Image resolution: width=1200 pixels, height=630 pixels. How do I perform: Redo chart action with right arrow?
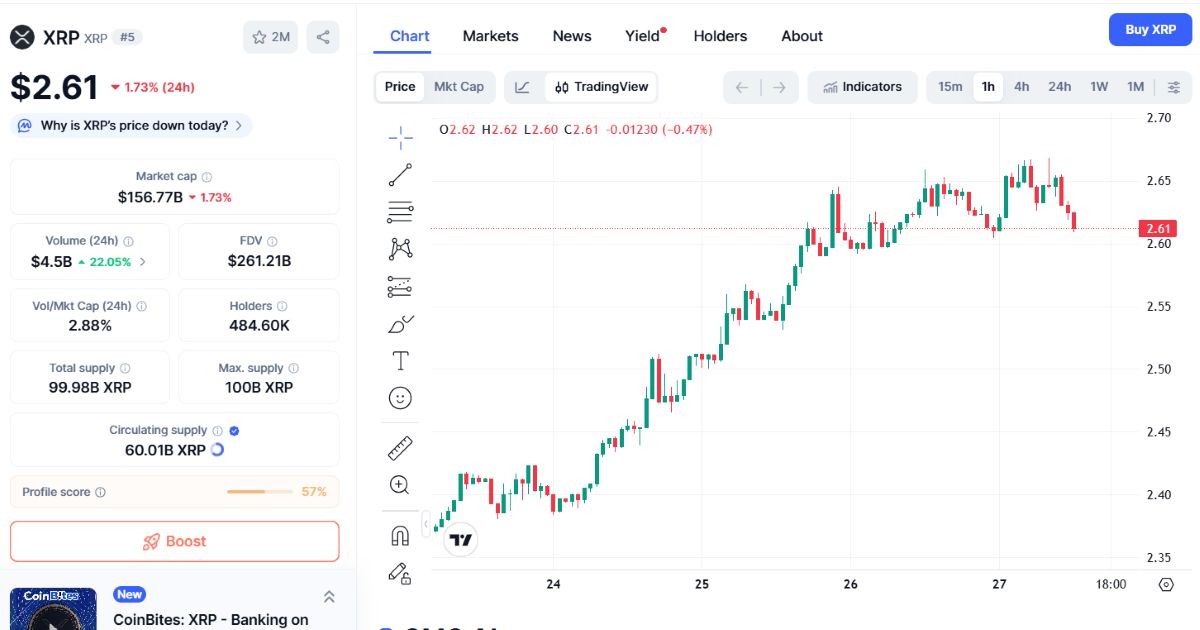[779, 87]
